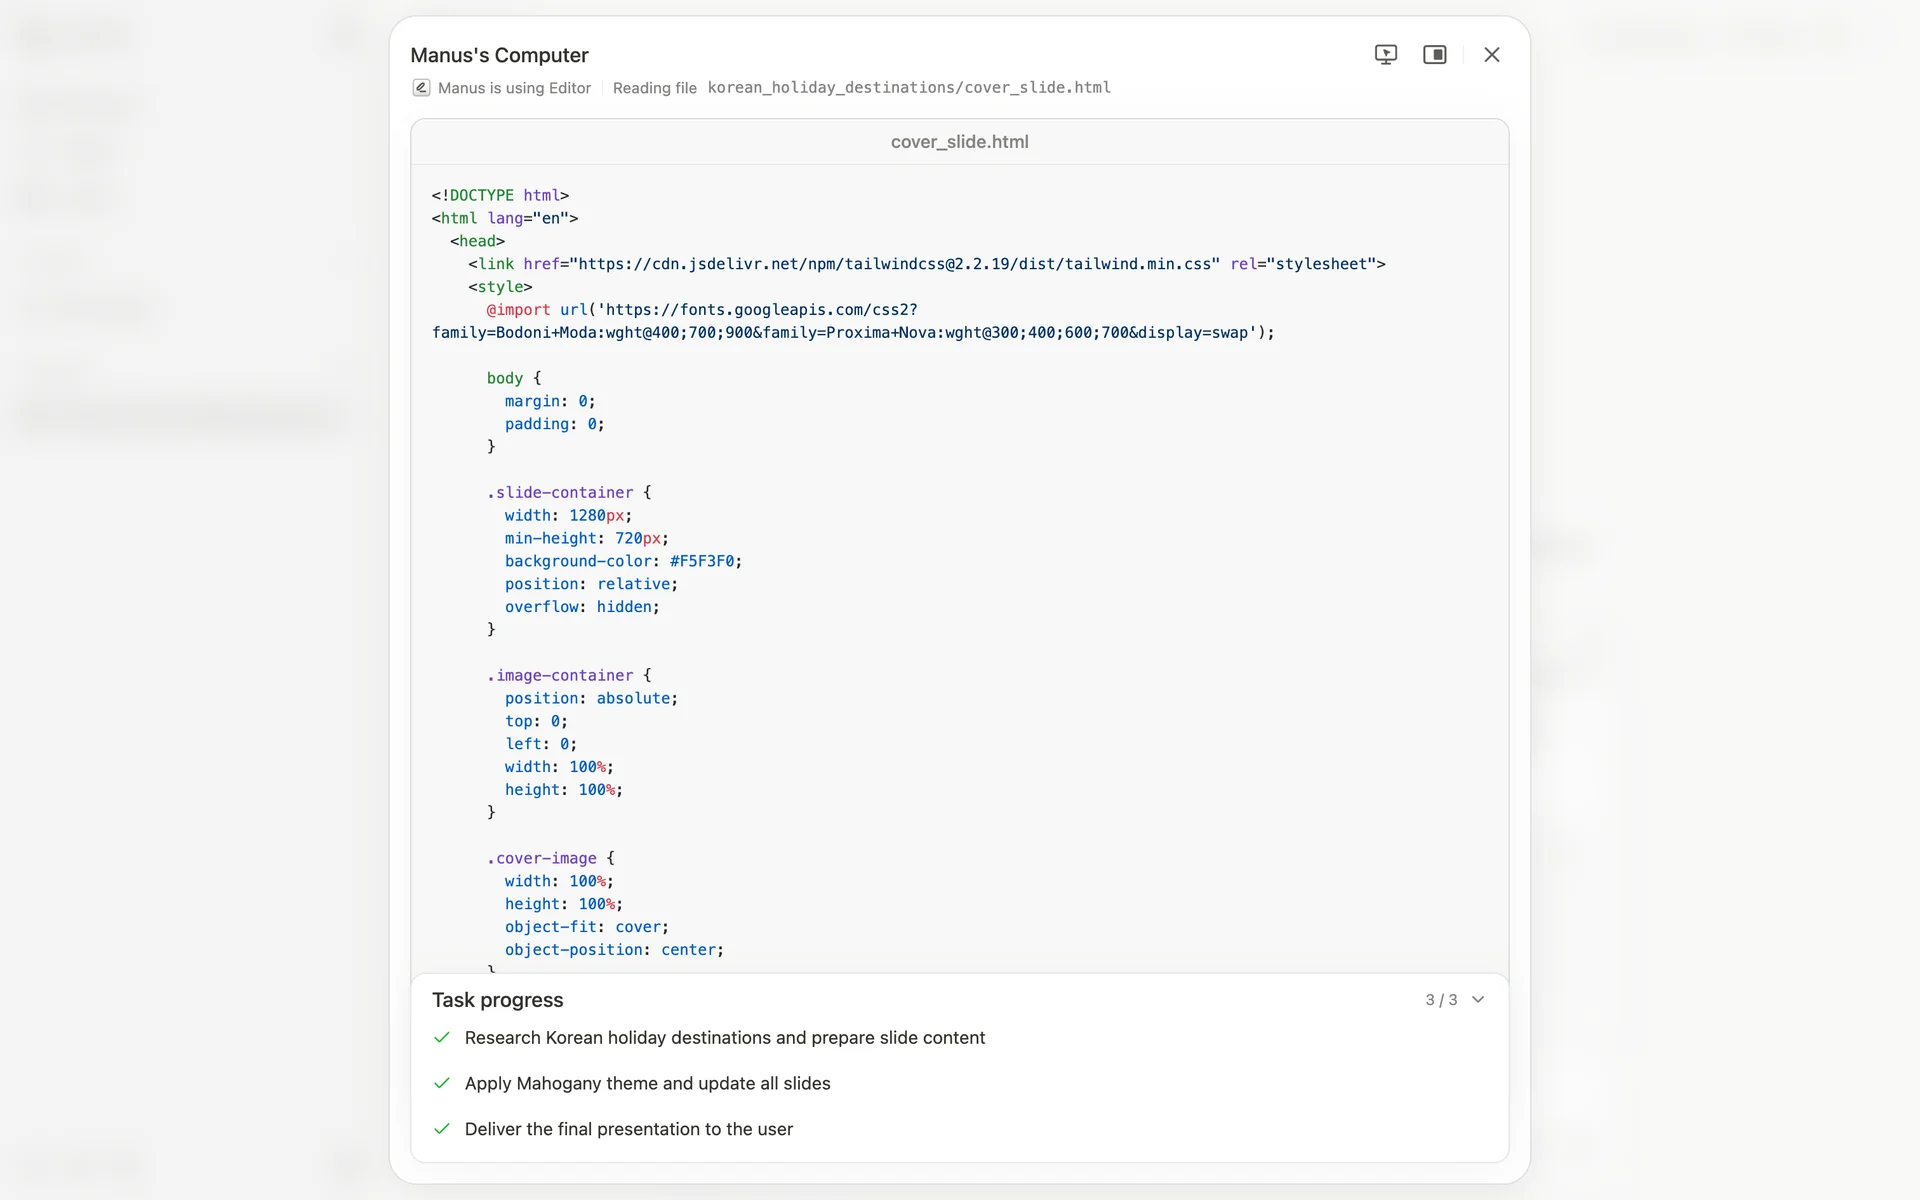This screenshot has width=1920, height=1200.
Task: Click the korean_holiday_destinations/cover_slide.html file path
Action: point(908,88)
